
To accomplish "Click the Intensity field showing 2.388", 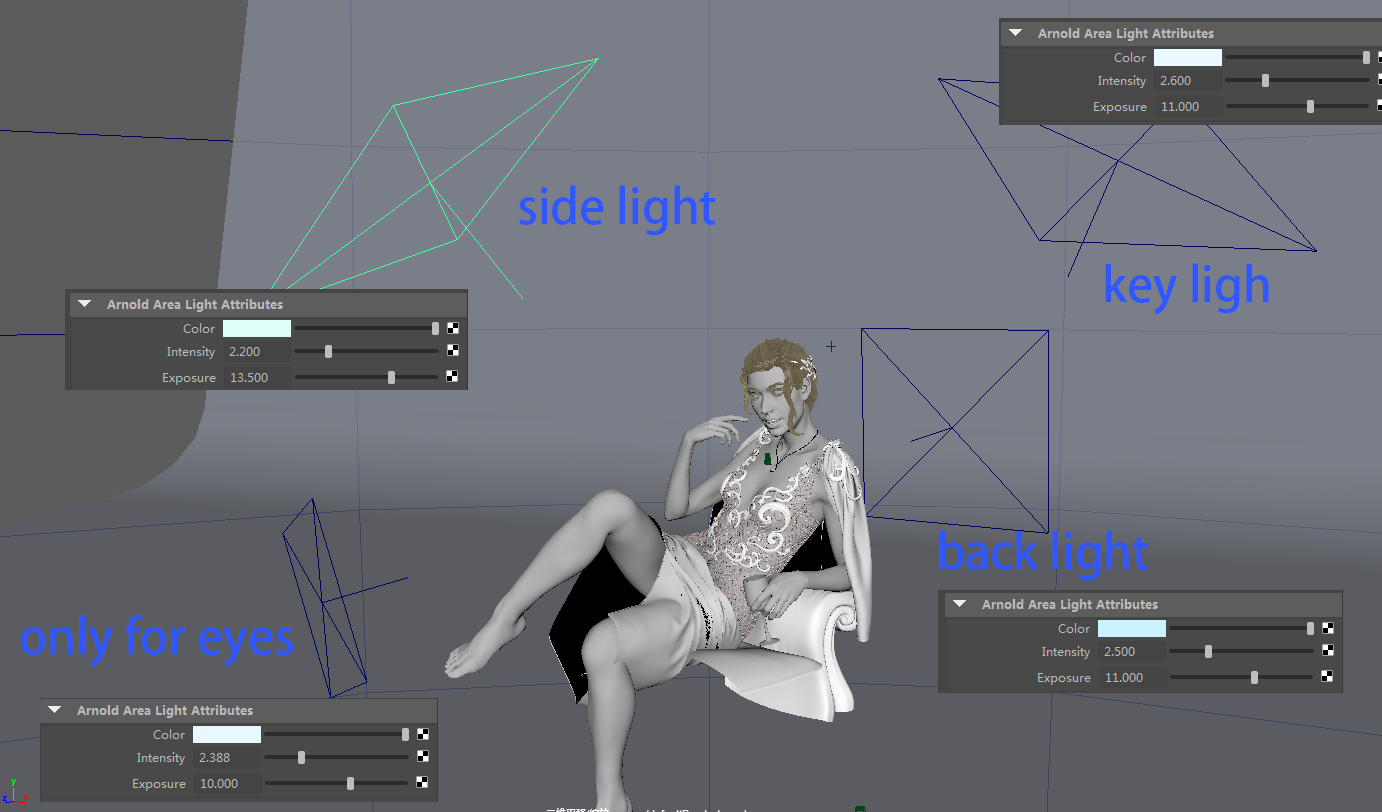I will [227, 757].
